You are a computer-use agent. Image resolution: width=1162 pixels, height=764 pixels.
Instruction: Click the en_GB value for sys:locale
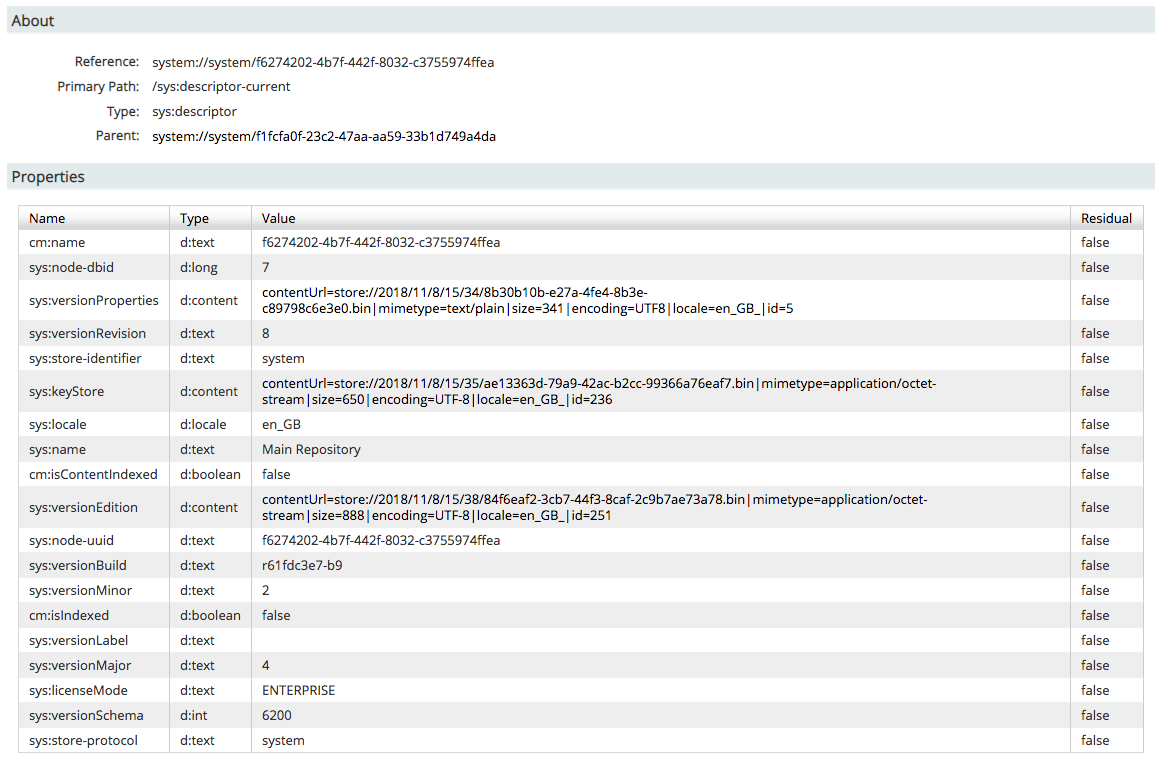pyautogui.click(x=281, y=425)
